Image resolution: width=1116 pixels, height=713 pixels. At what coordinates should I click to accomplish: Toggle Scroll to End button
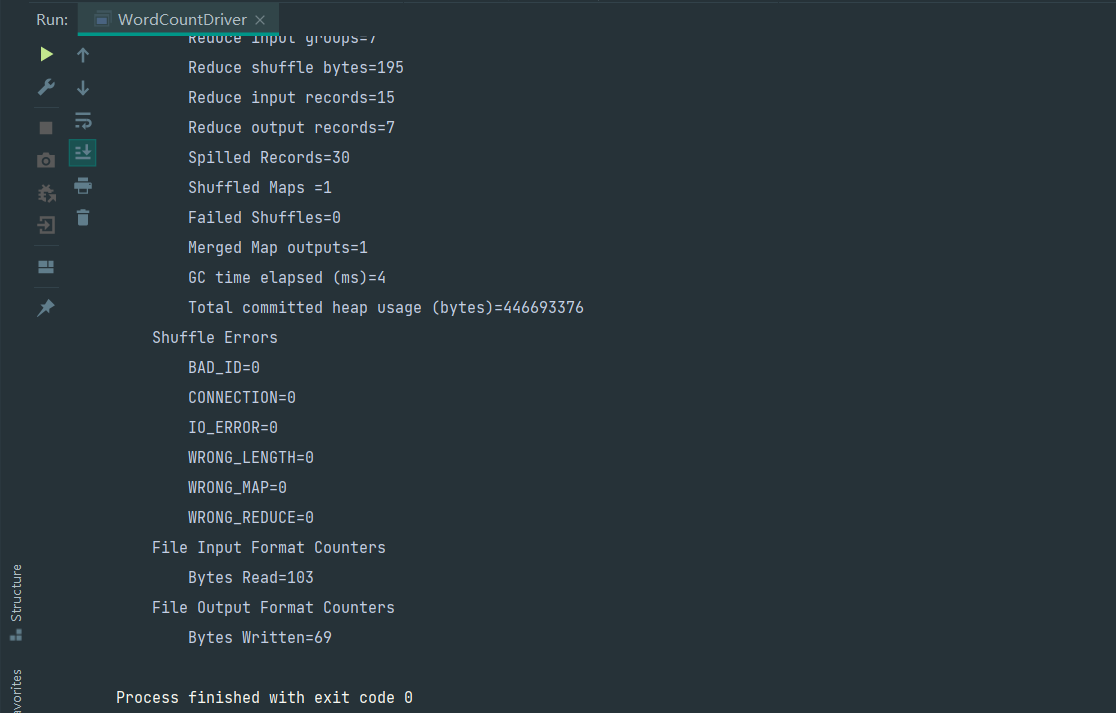click(83, 153)
